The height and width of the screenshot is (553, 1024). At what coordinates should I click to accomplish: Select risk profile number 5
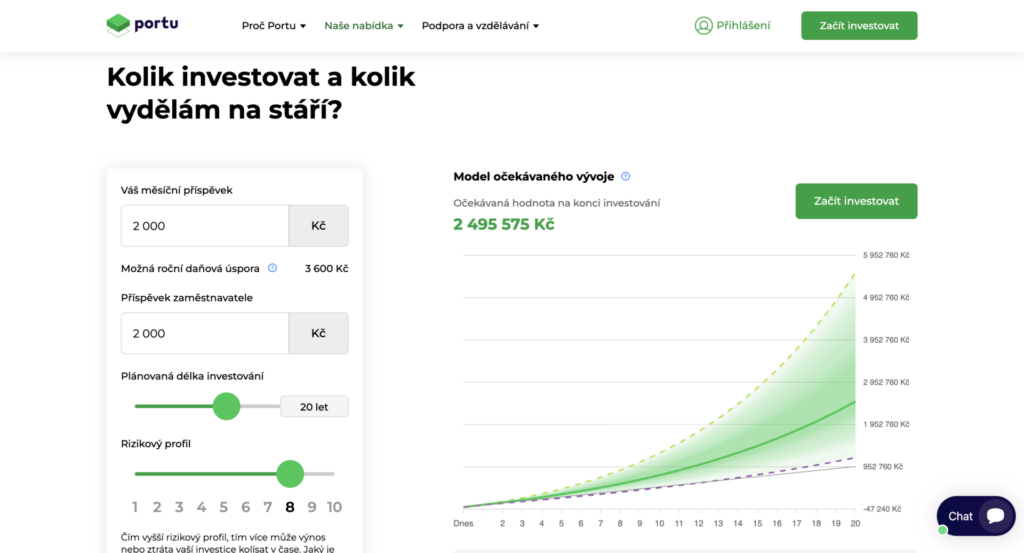pyautogui.click(x=223, y=507)
